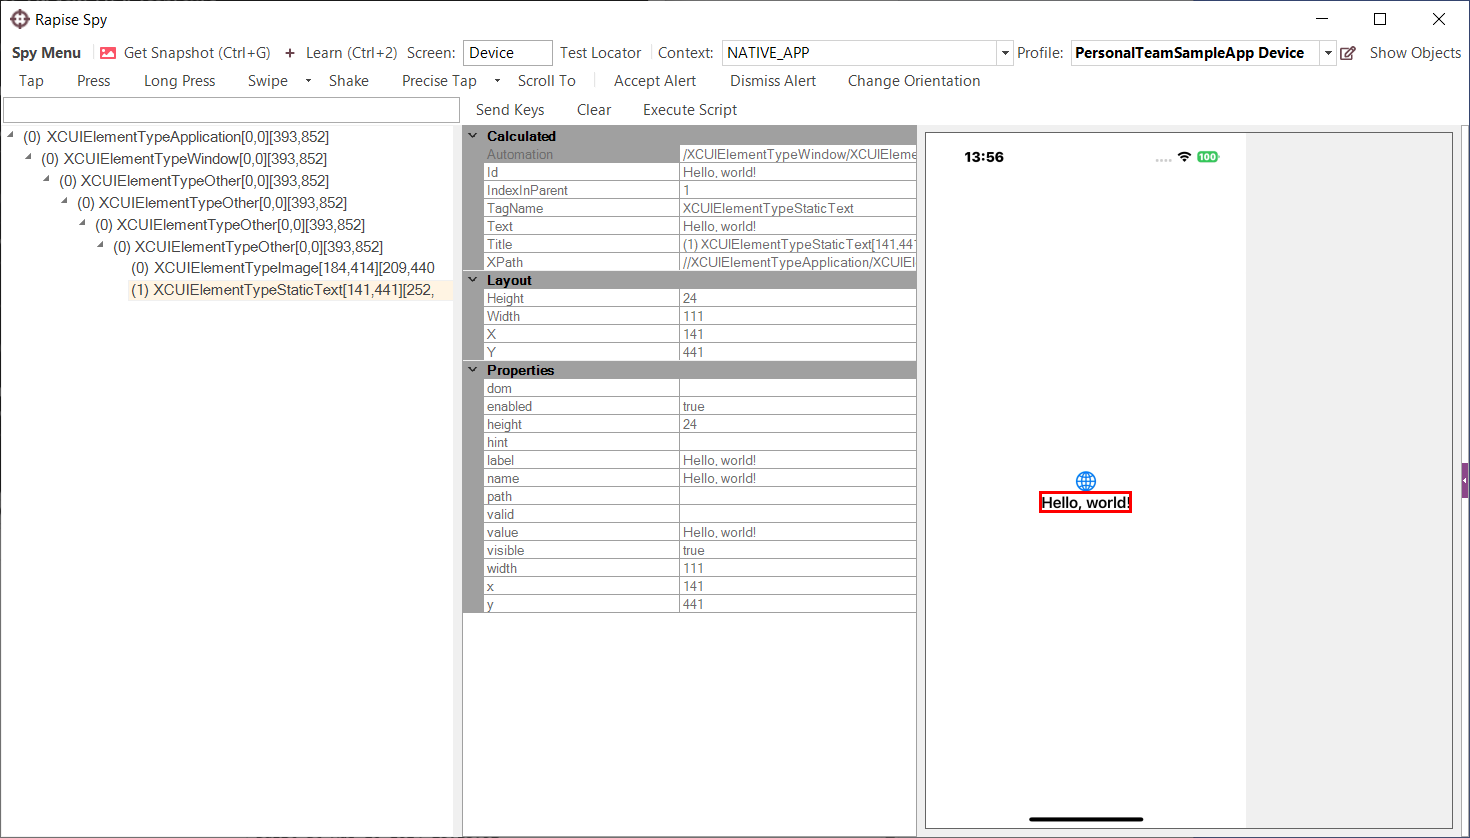The image size is (1470, 838).
Task: Collapse the Calculated properties section
Action: click(473, 136)
